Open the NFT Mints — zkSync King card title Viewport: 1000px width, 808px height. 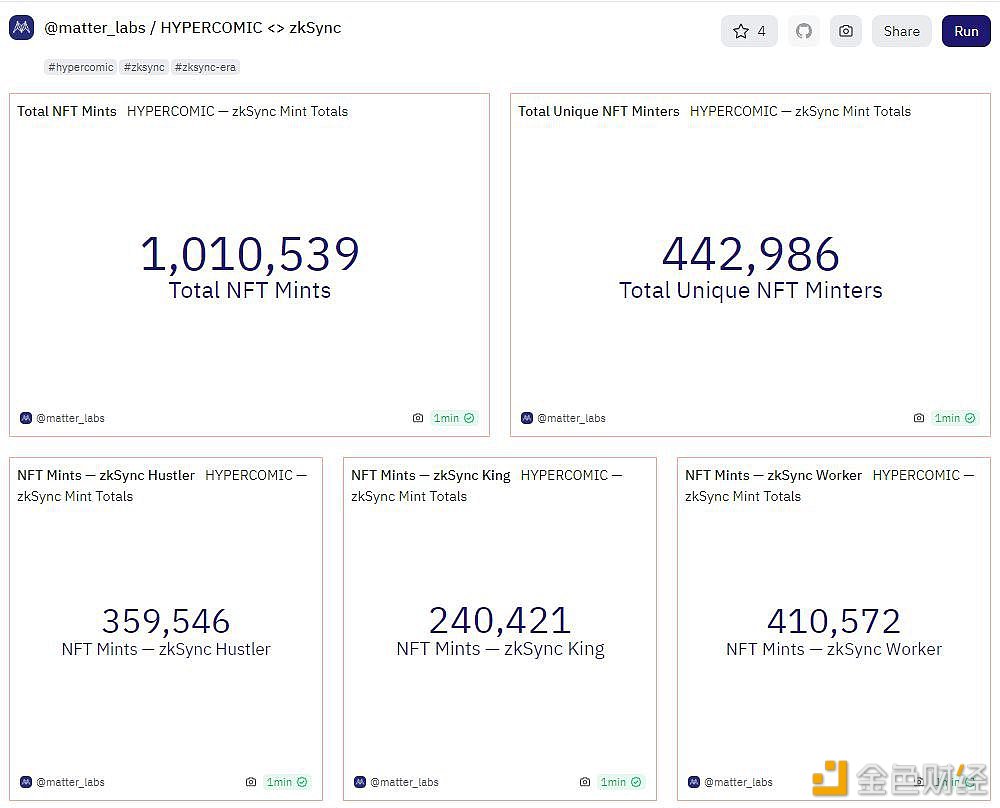[x=430, y=475]
